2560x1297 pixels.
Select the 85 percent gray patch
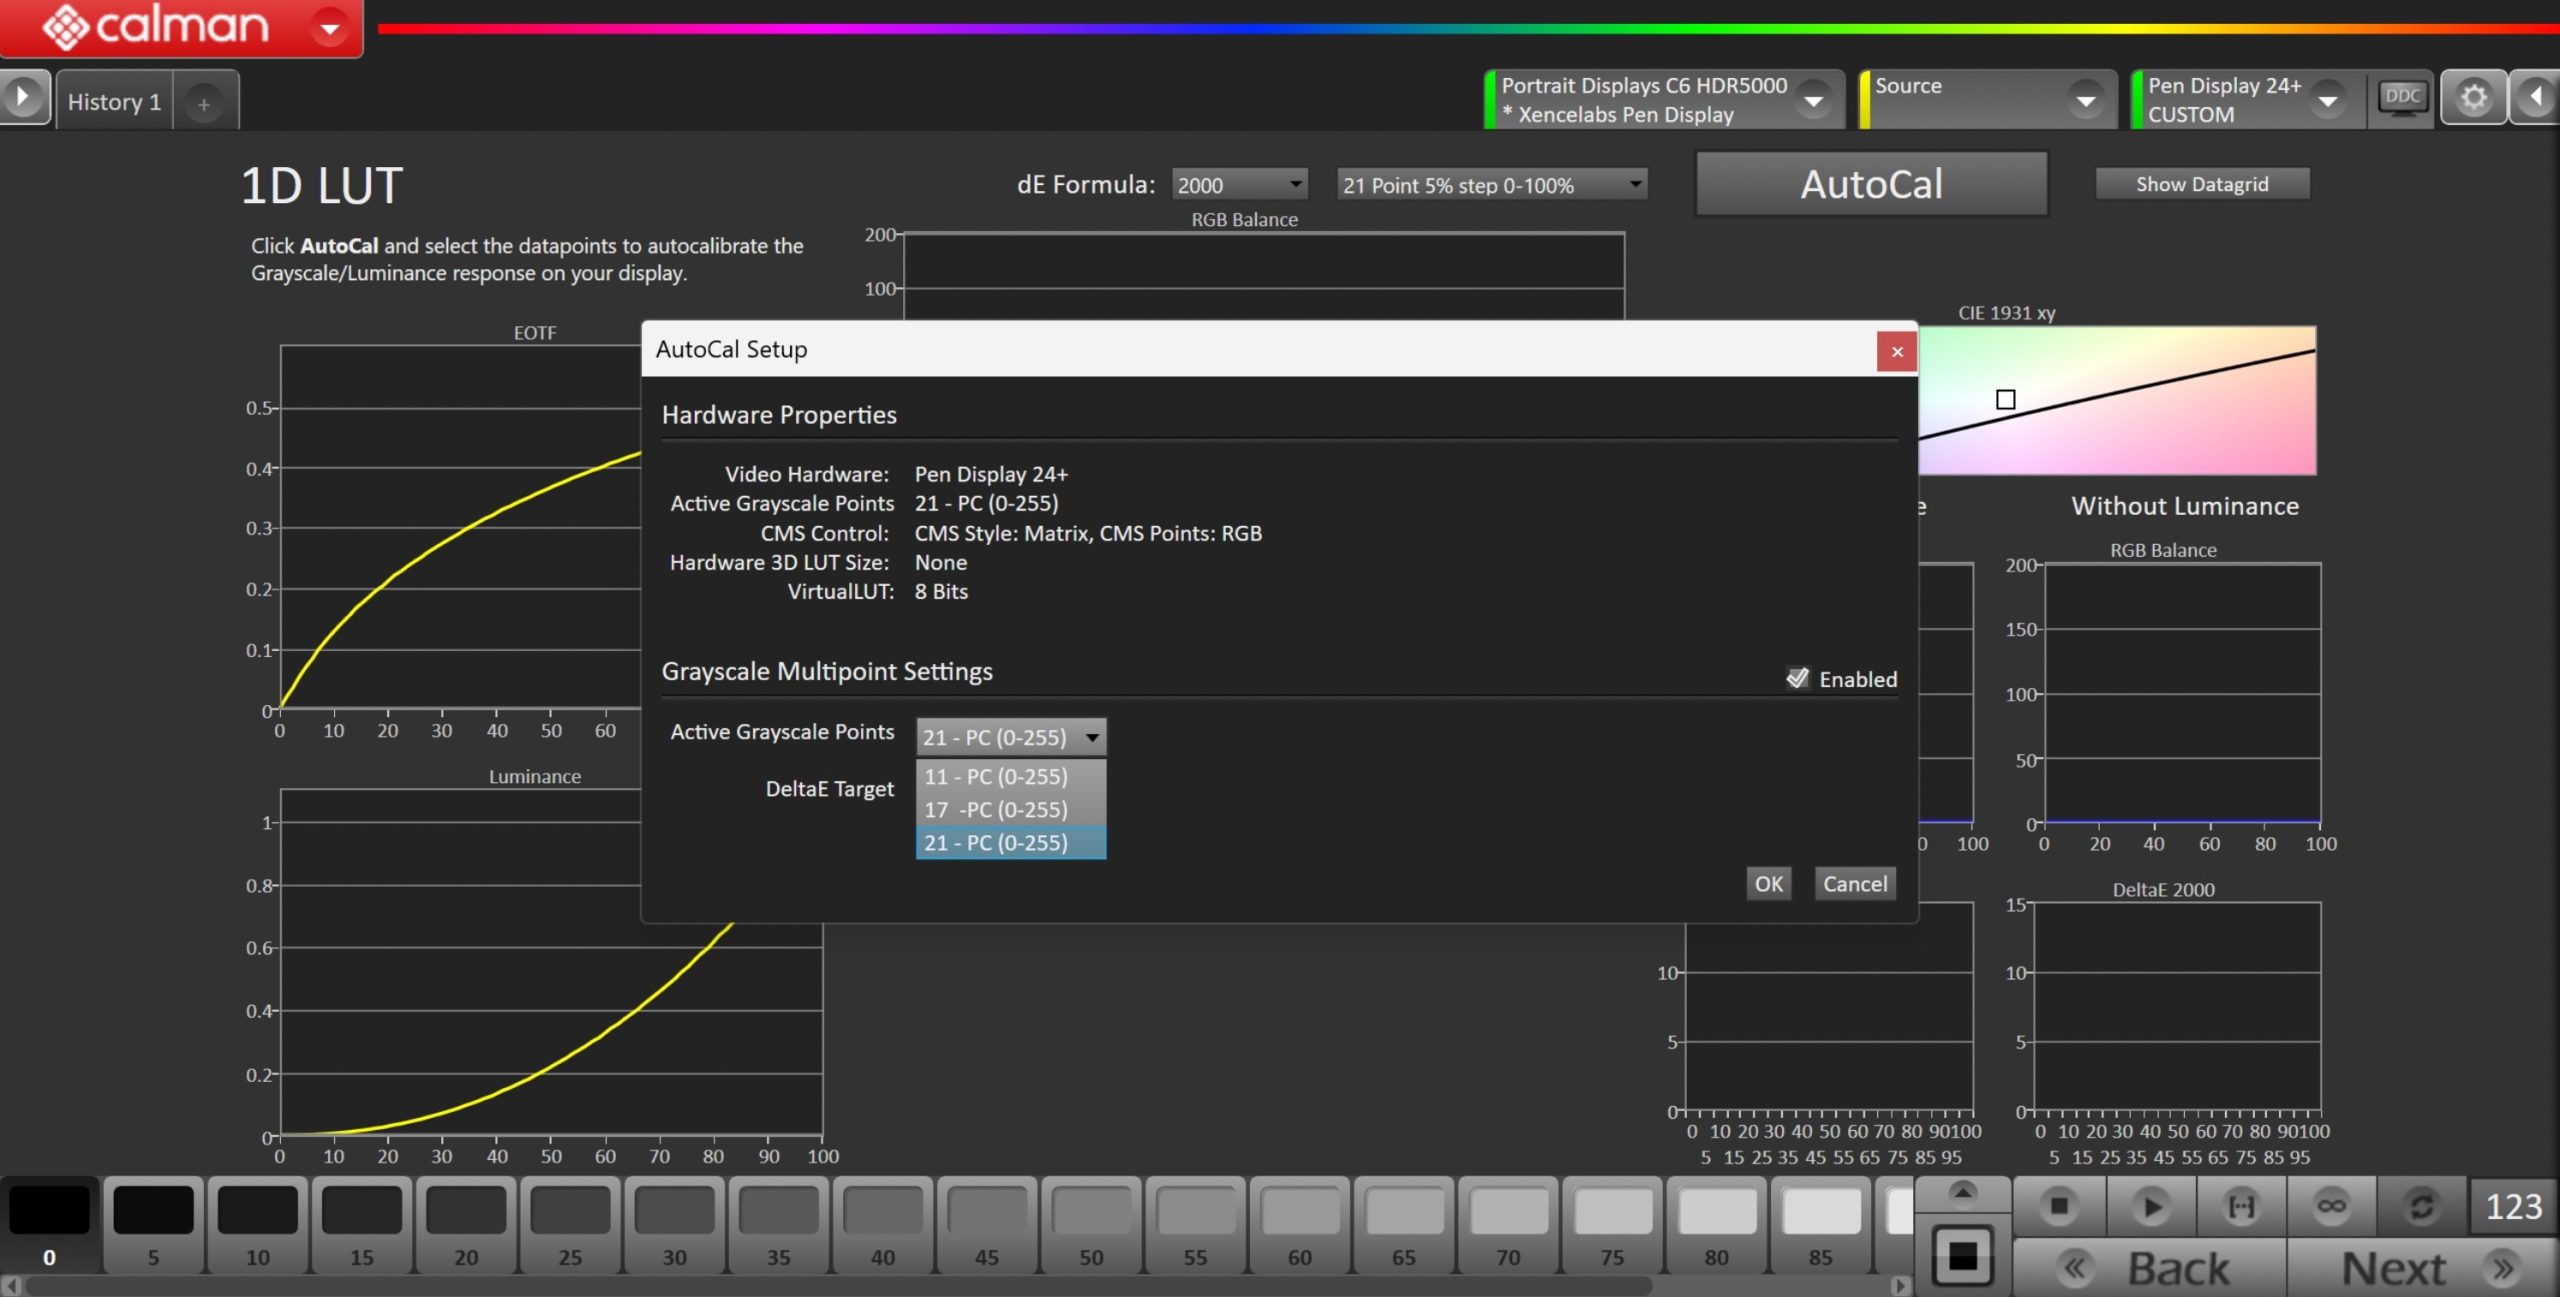(1820, 1226)
